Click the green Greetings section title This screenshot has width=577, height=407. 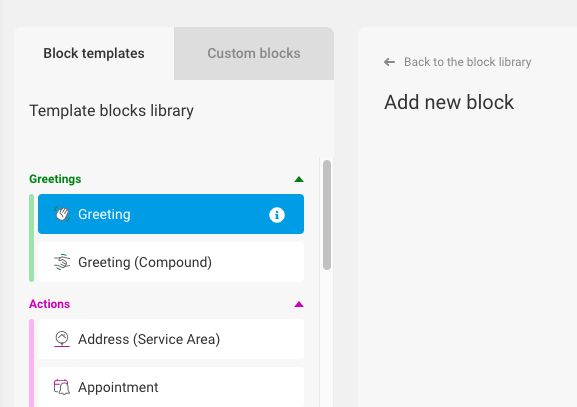[x=55, y=179]
